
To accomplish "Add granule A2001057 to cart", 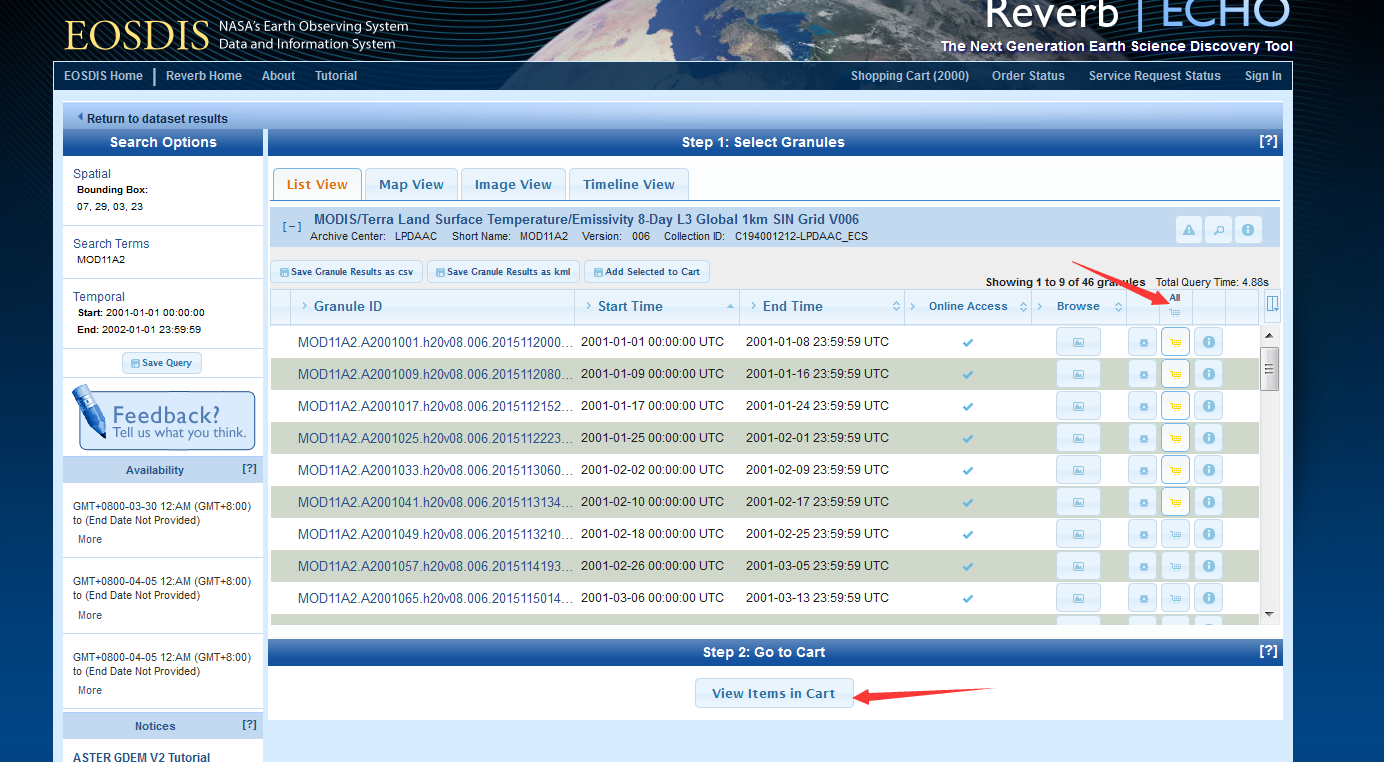I will pyautogui.click(x=1175, y=566).
